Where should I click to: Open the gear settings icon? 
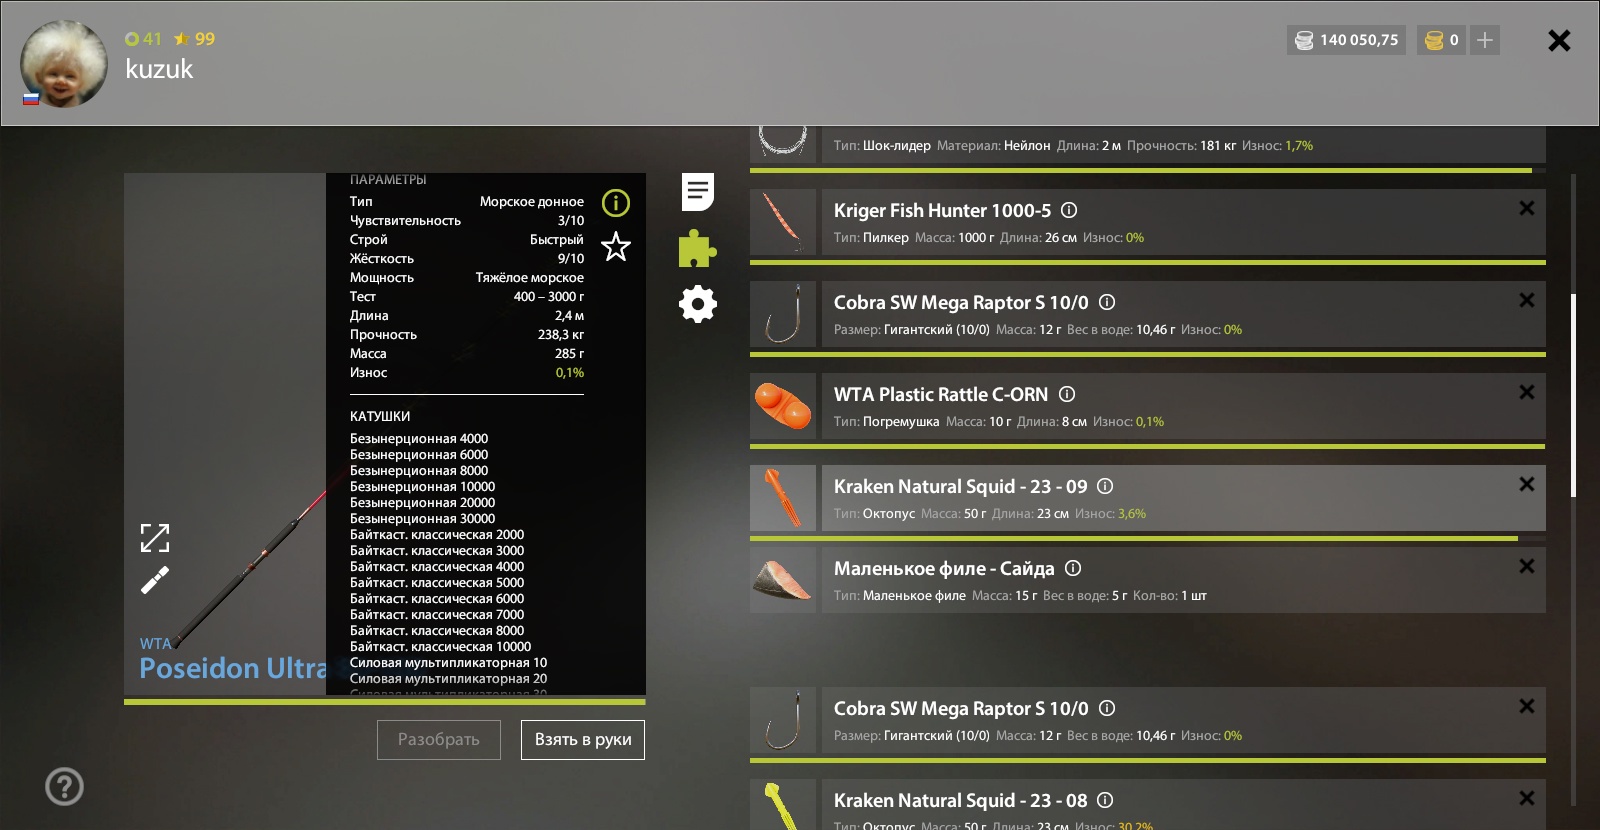[x=698, y=304]
